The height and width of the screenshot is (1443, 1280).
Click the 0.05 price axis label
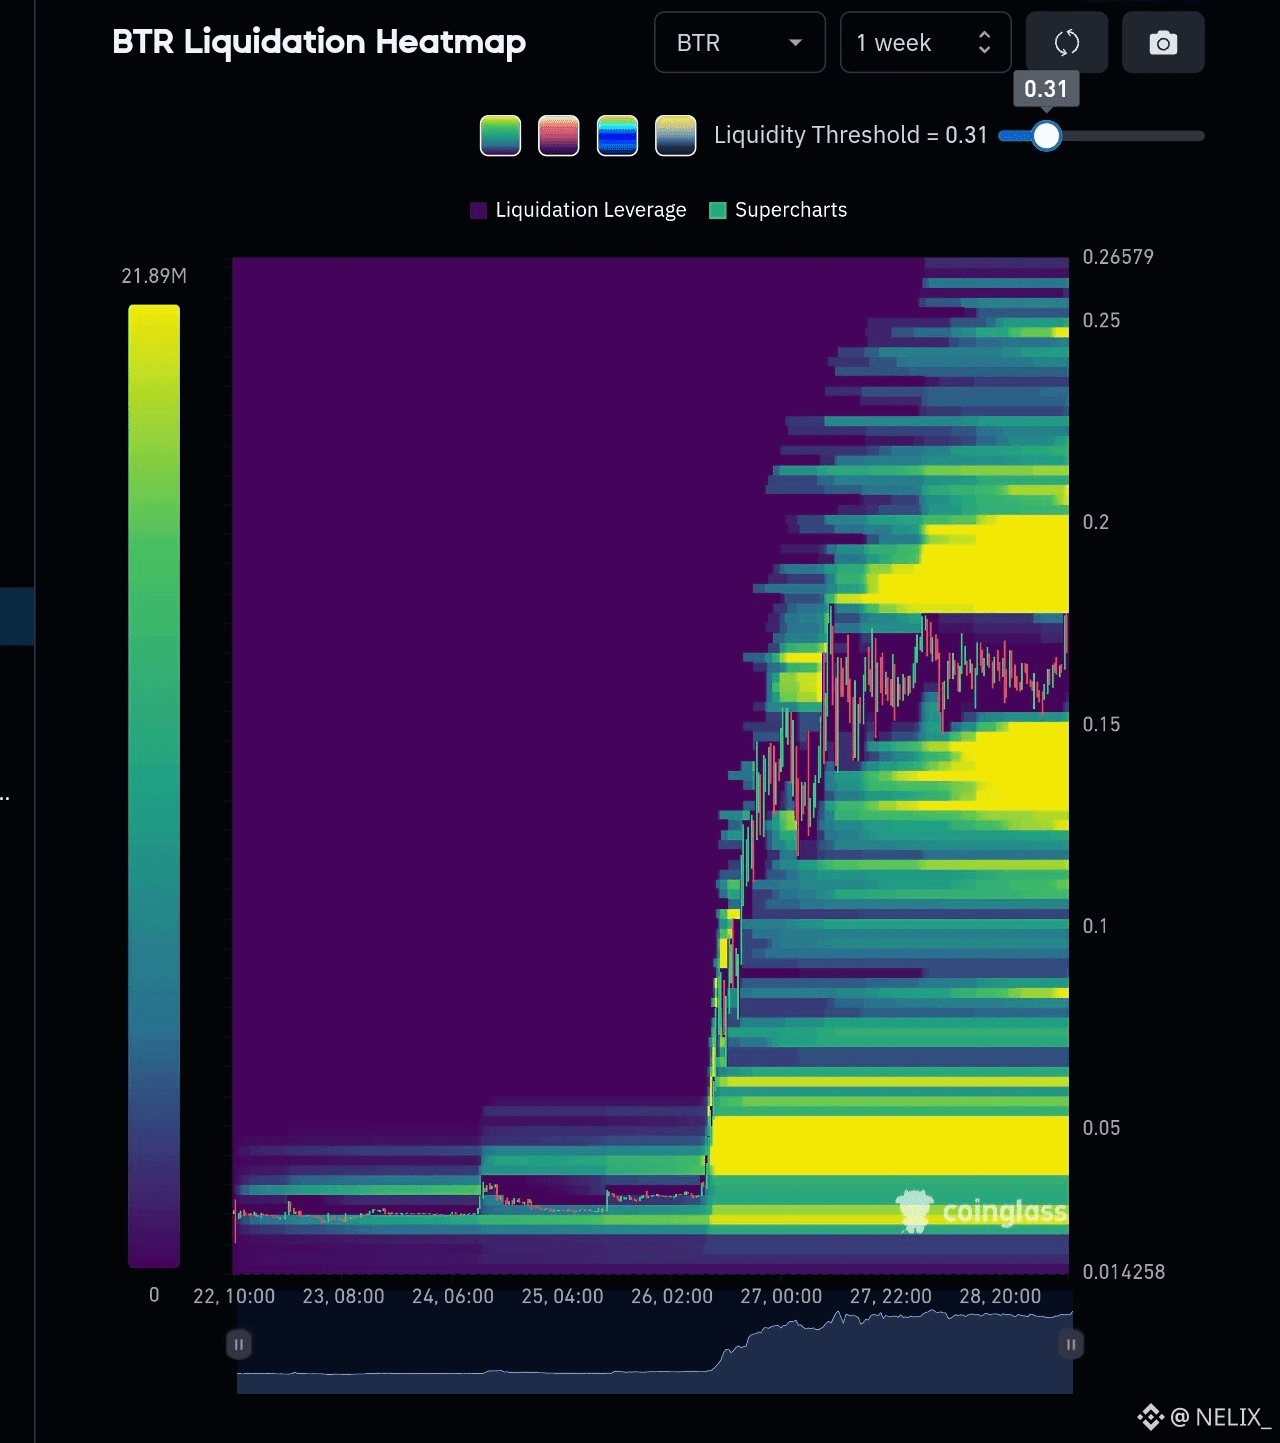pos(1101,1128)
